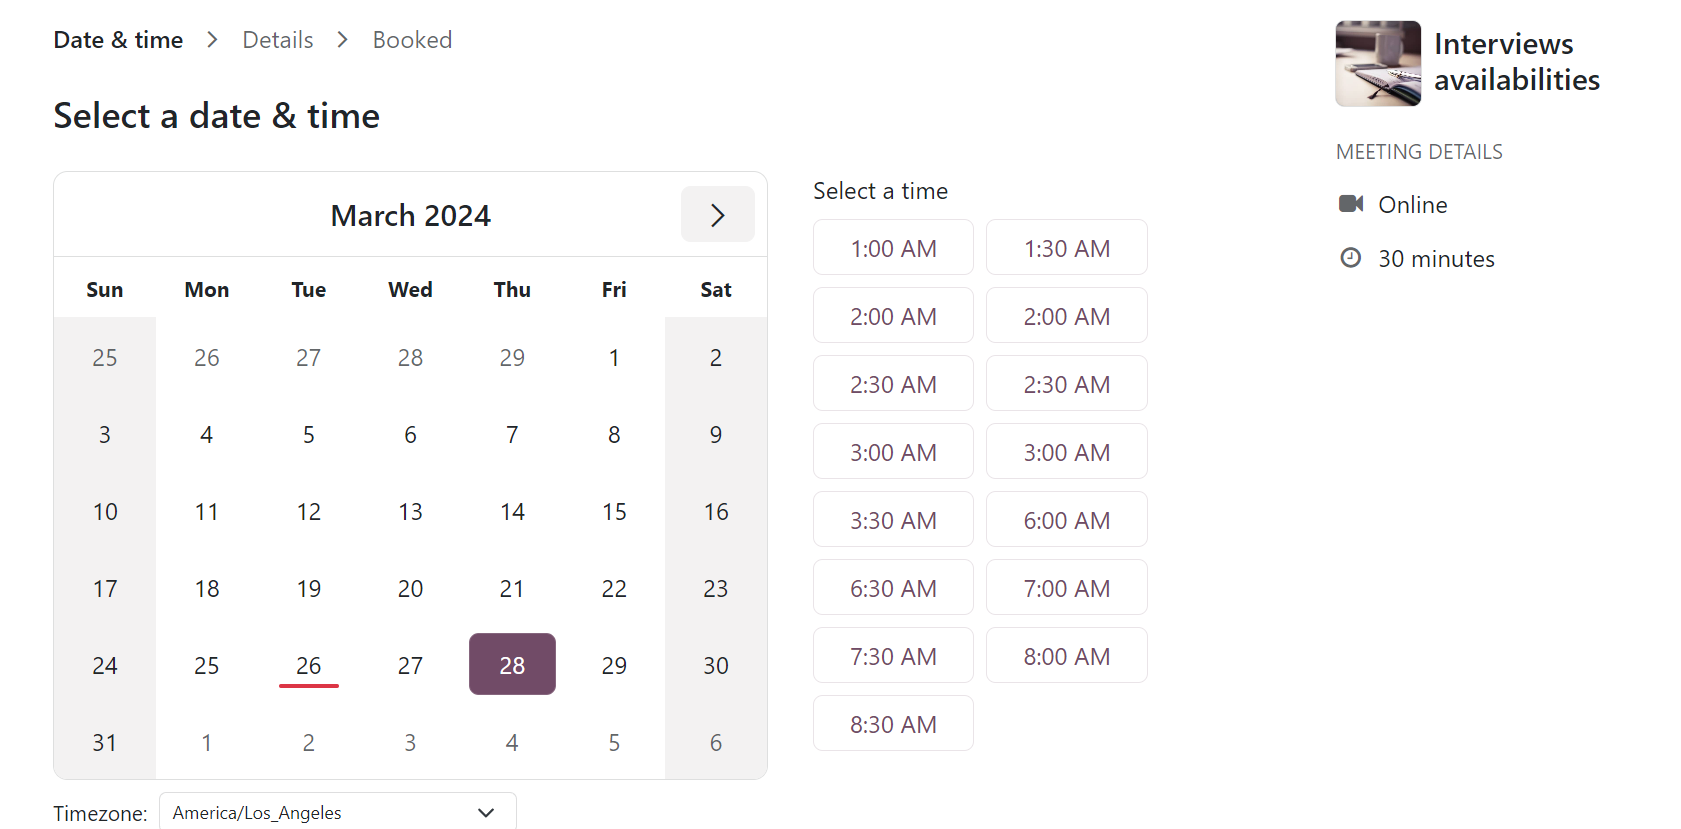Click the March 2024 month header
The image size is (1681, 829).
coord(410,215)
